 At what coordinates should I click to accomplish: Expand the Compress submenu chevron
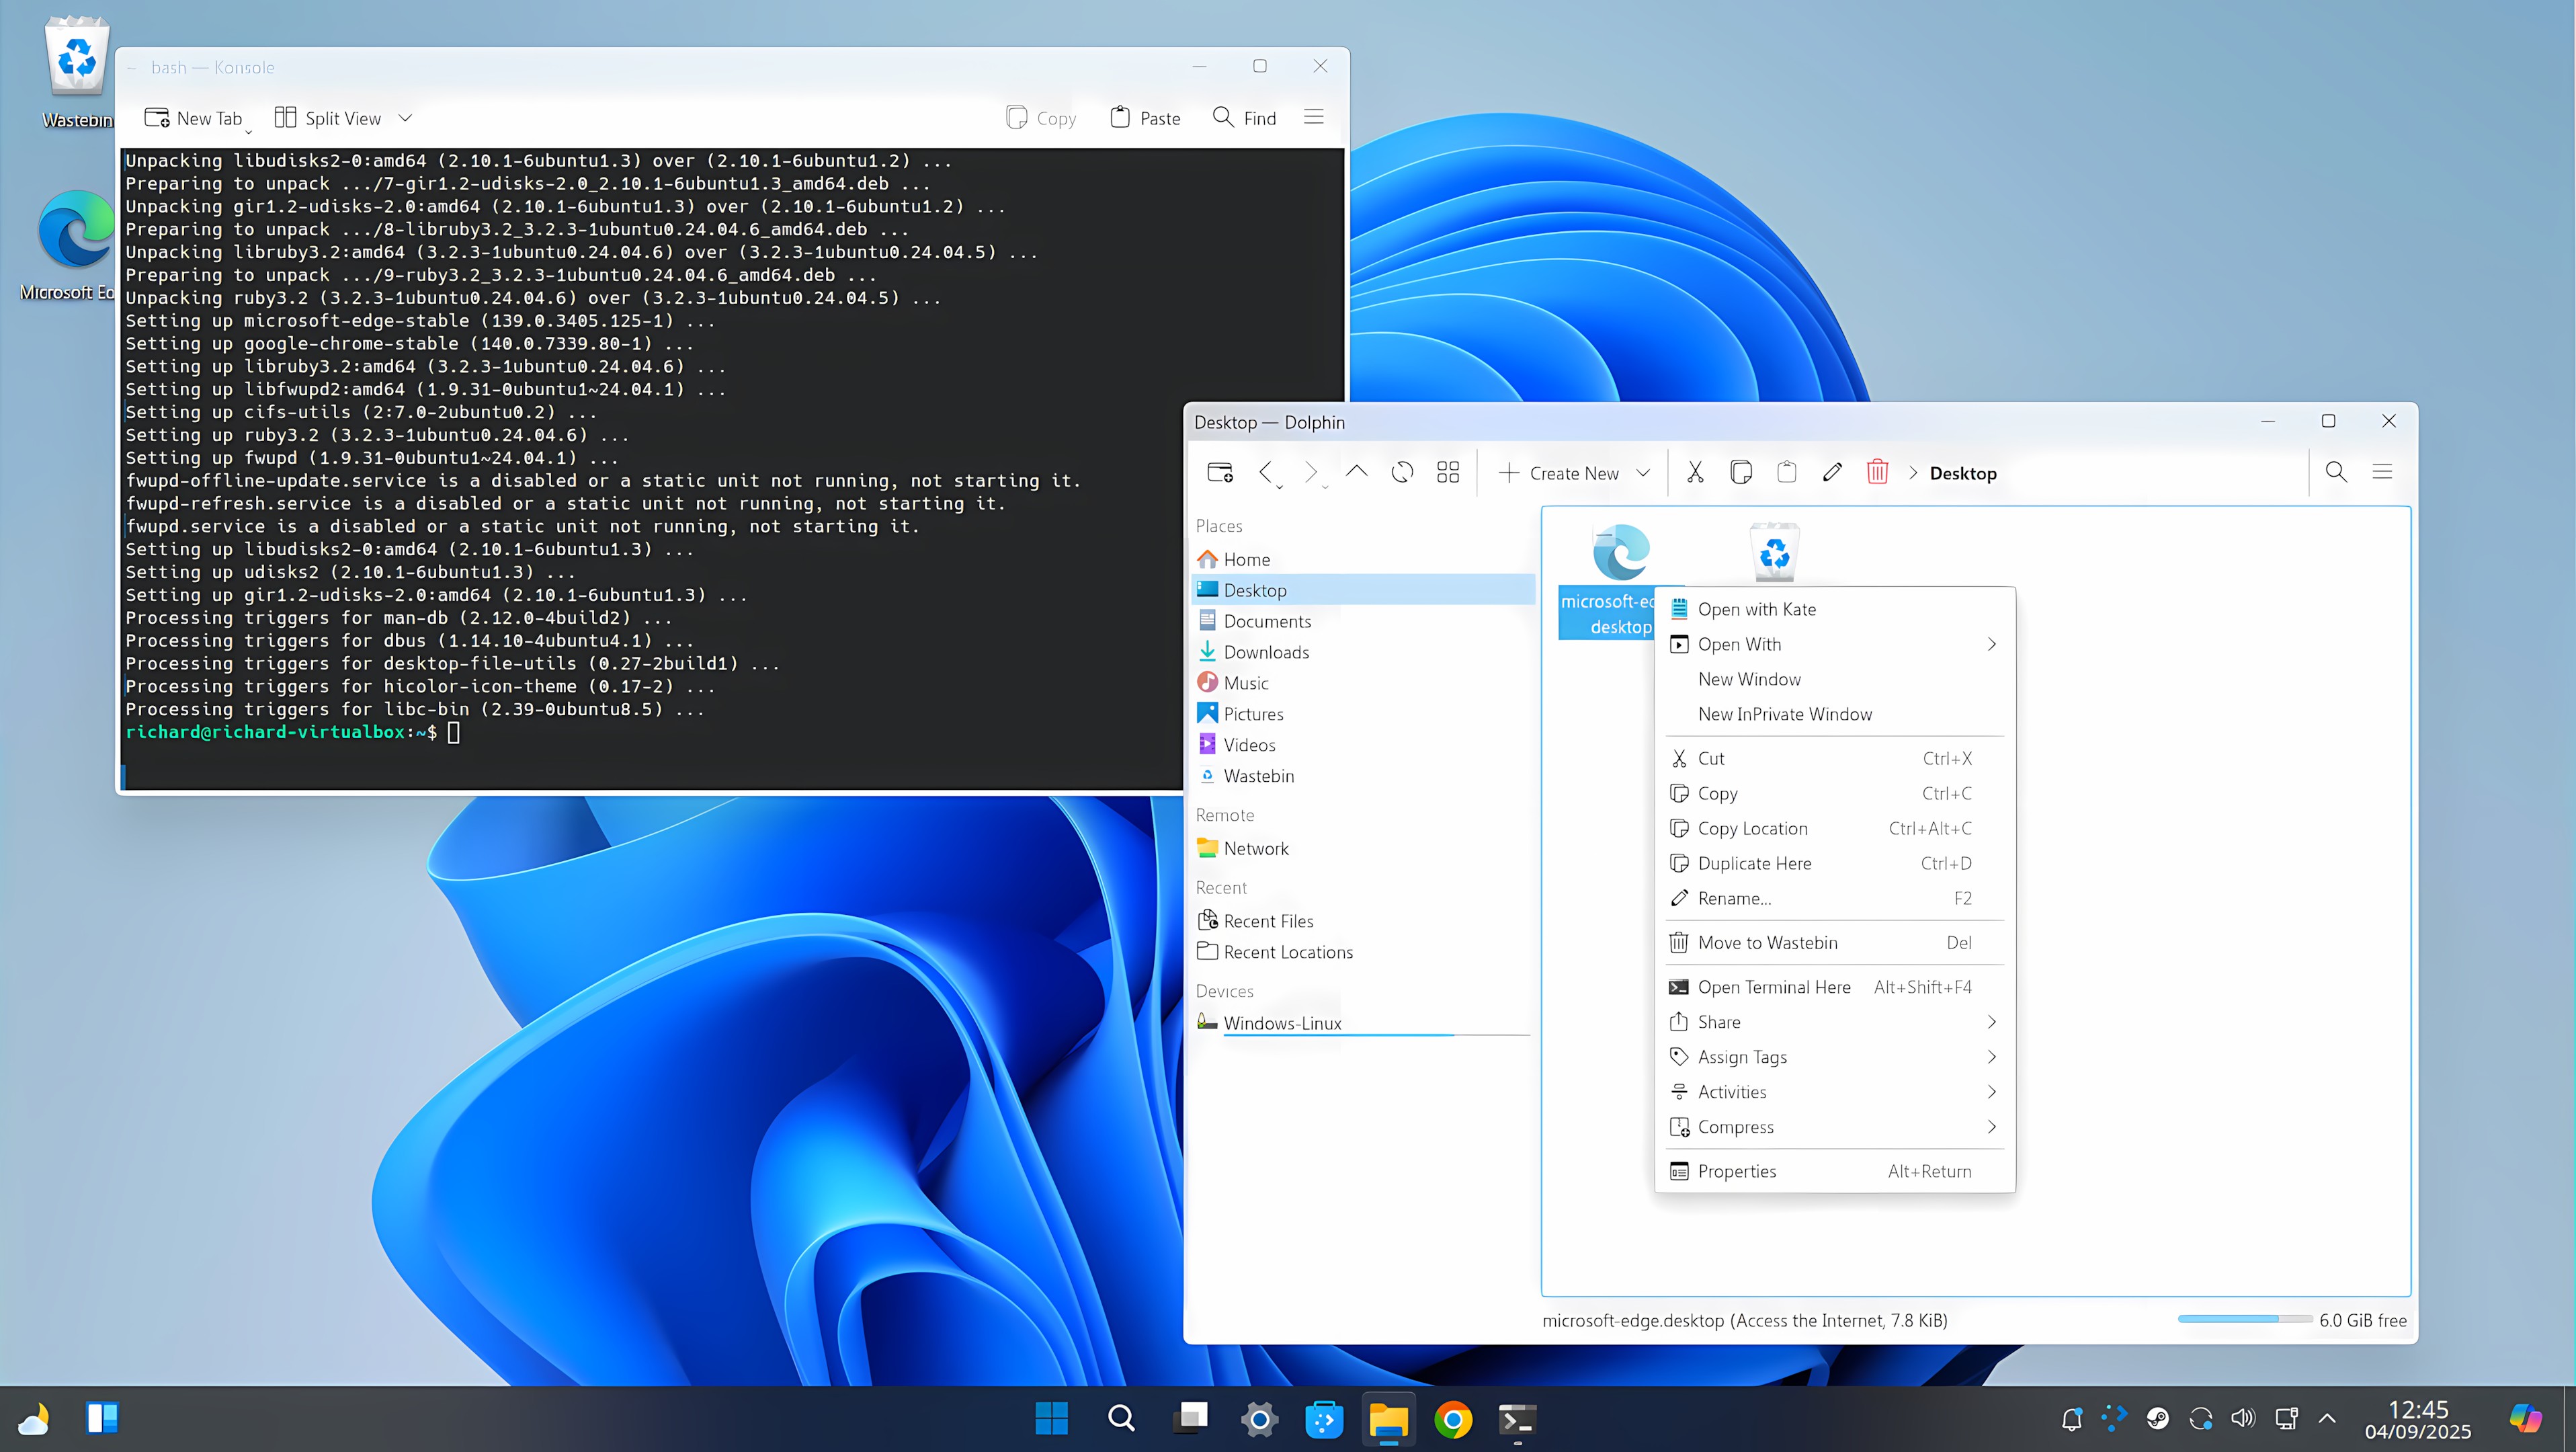(1991, 1127)
